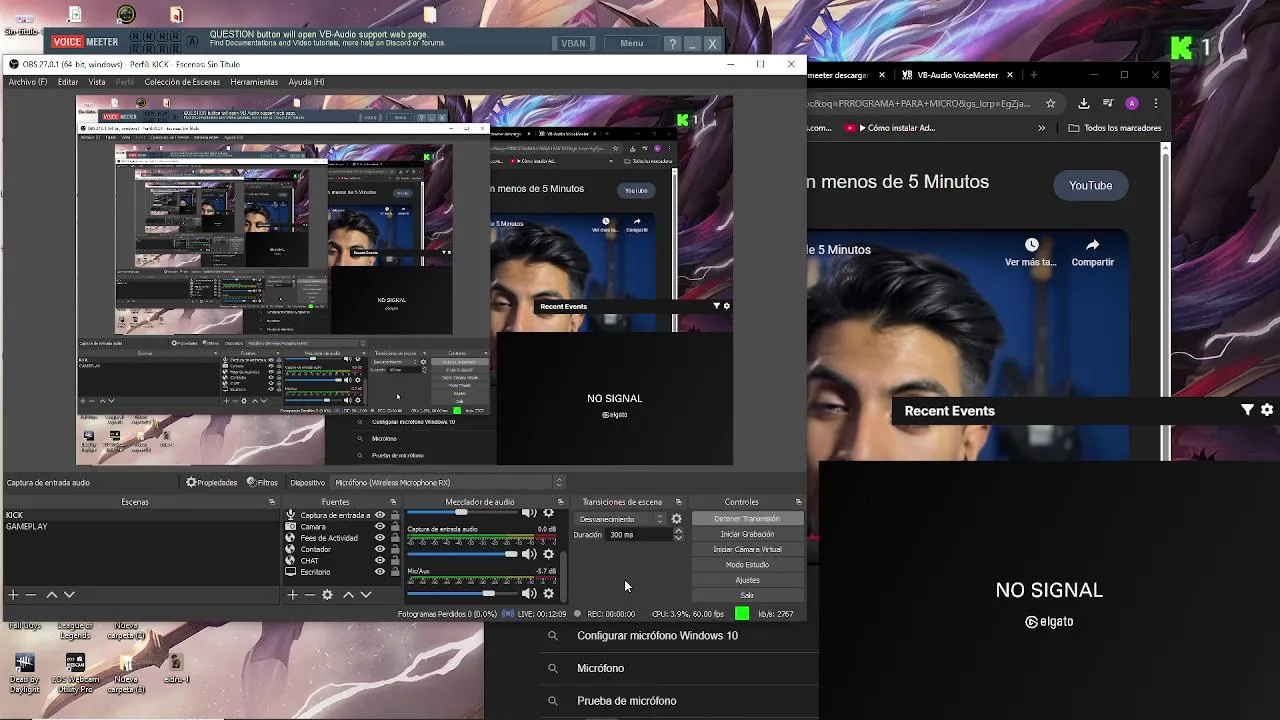Select the GAMEPLAY scene
The image size is (1280, 720).
(141, 526)
